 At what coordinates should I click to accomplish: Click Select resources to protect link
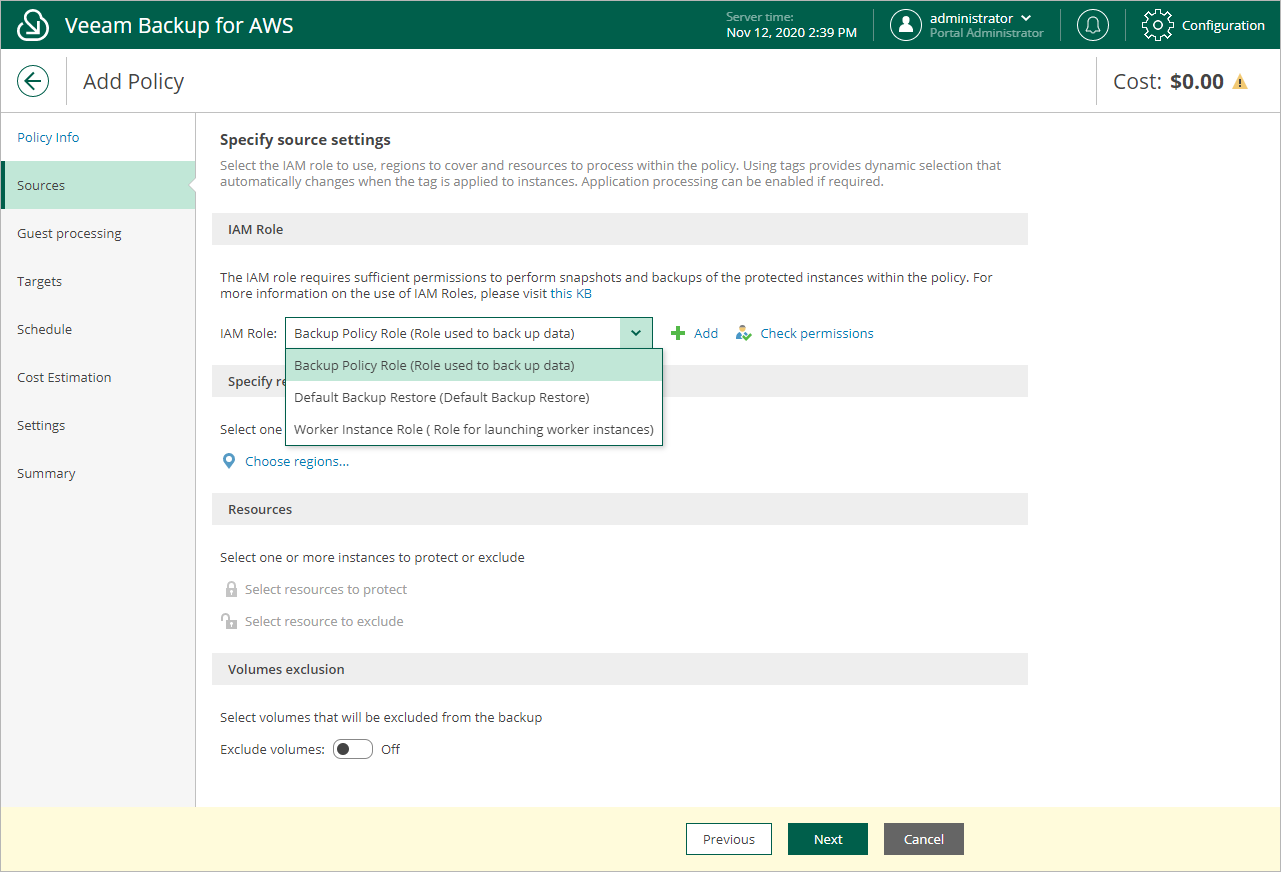point(326,589)
